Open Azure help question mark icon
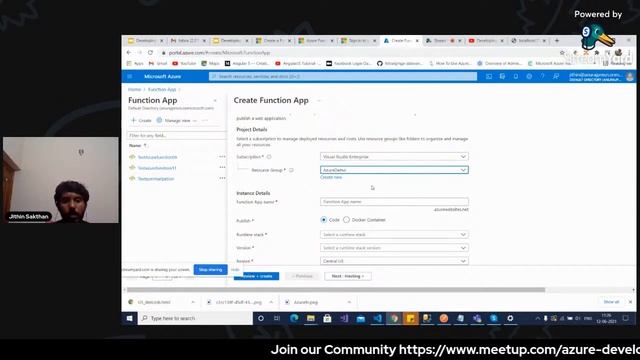The image size is (640, 360). click(542, 76)
